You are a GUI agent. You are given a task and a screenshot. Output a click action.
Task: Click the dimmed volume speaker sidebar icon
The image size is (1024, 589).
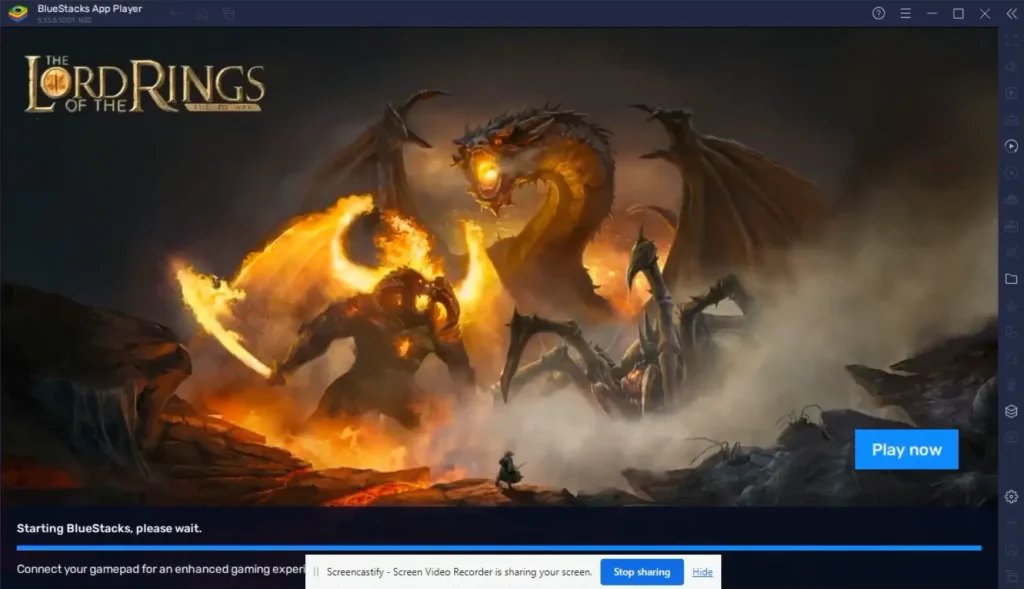point(1011,67)
